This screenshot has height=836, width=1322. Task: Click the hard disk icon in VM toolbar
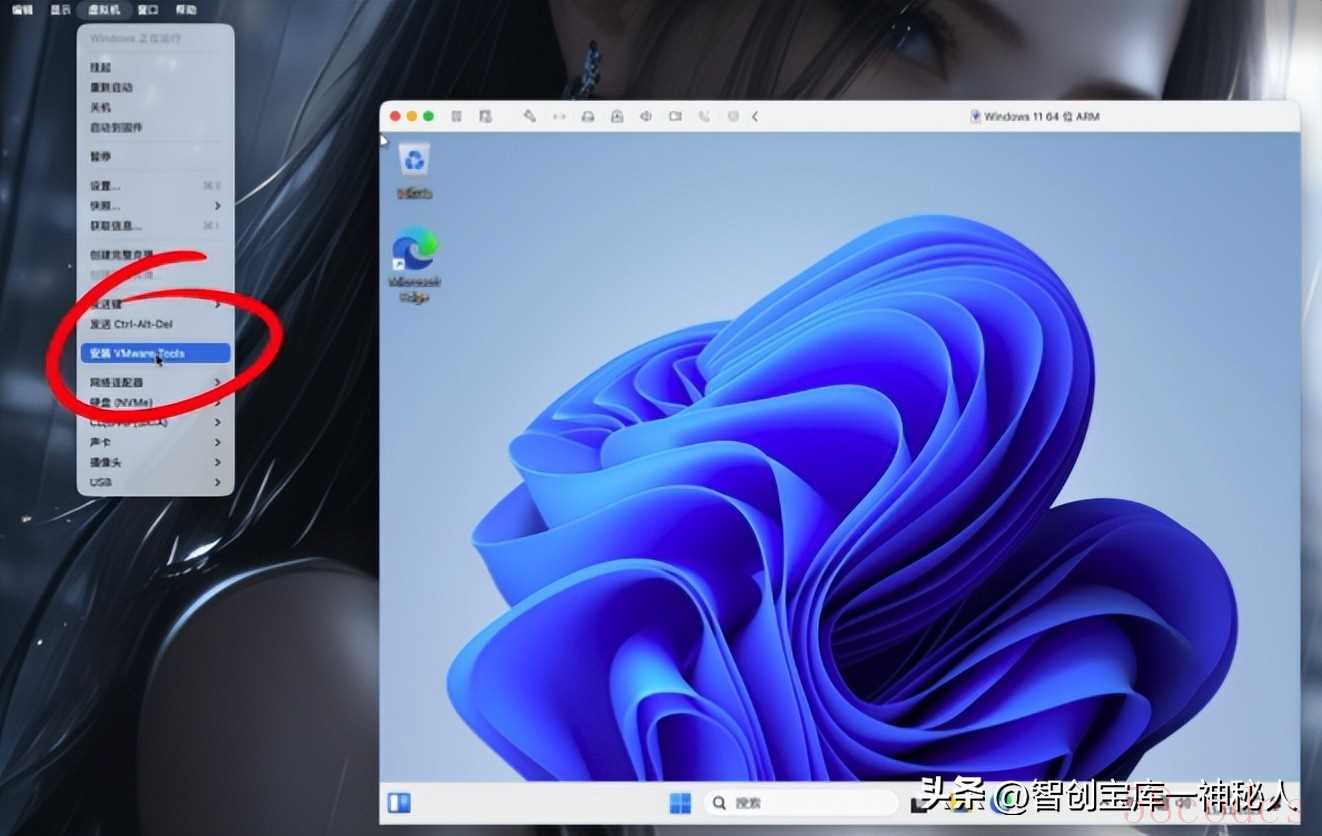588,117
